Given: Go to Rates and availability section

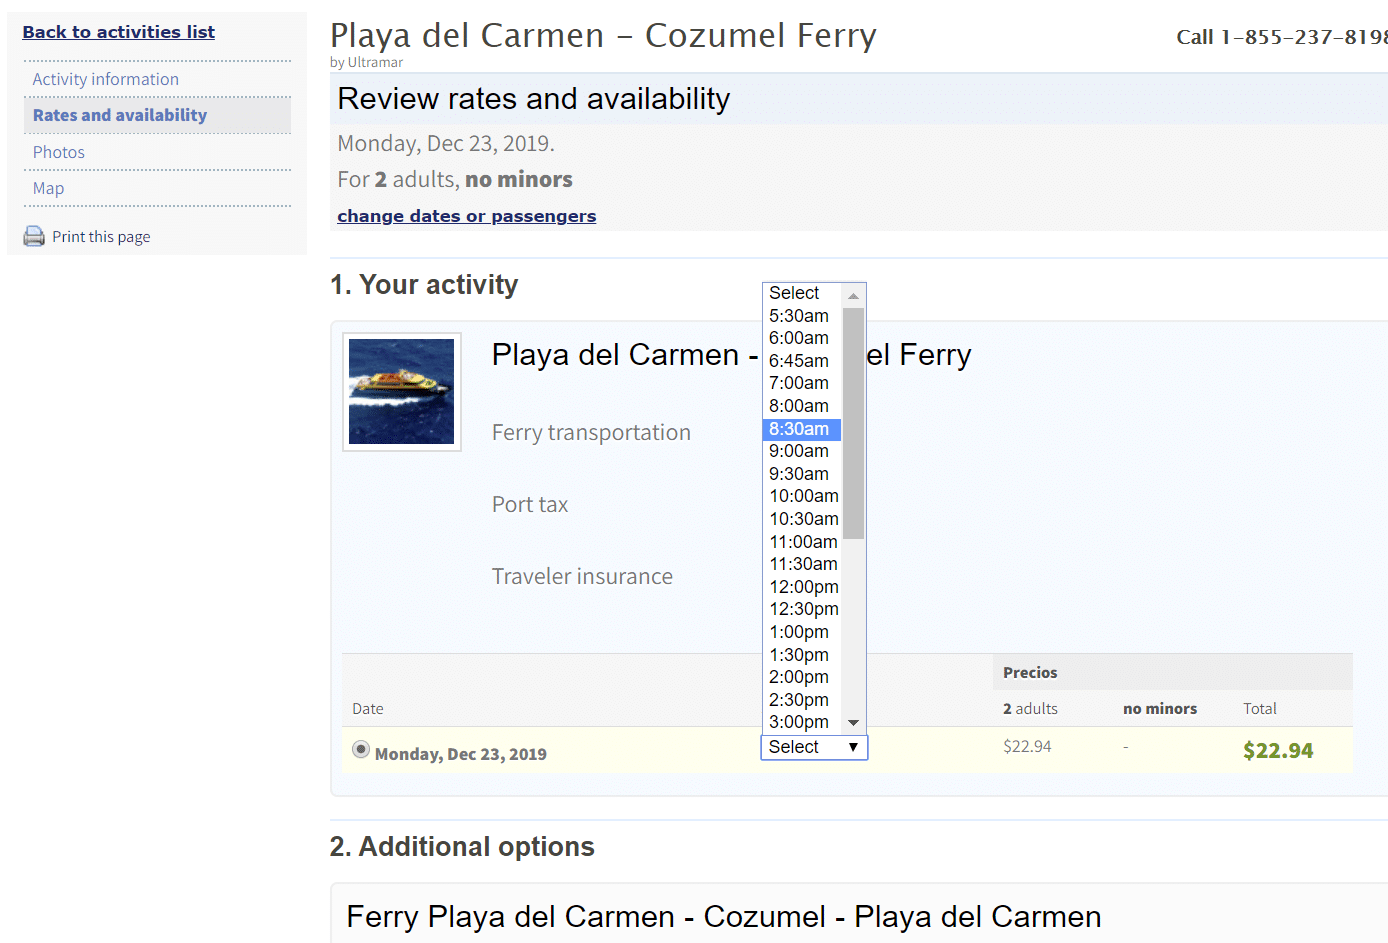Looking at the screenshot, I should click(x=119, y=115).
